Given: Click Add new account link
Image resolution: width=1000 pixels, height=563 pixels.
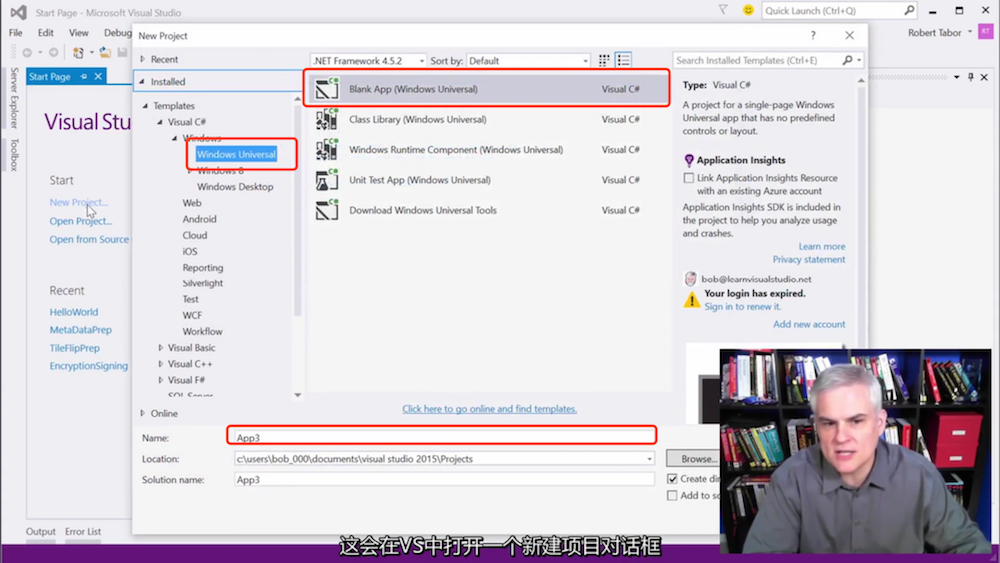Looking at the screenshot, I should pos(809,324).
